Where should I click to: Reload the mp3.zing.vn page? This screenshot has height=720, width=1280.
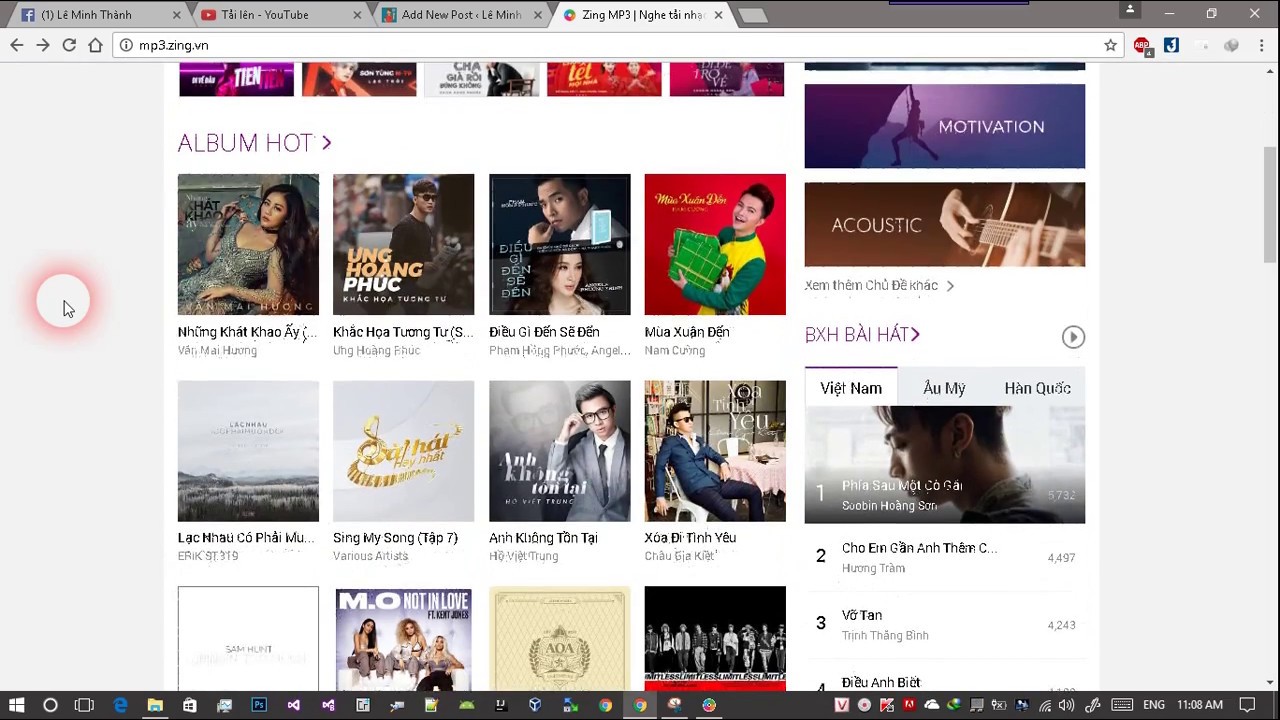tap(69, 45)
